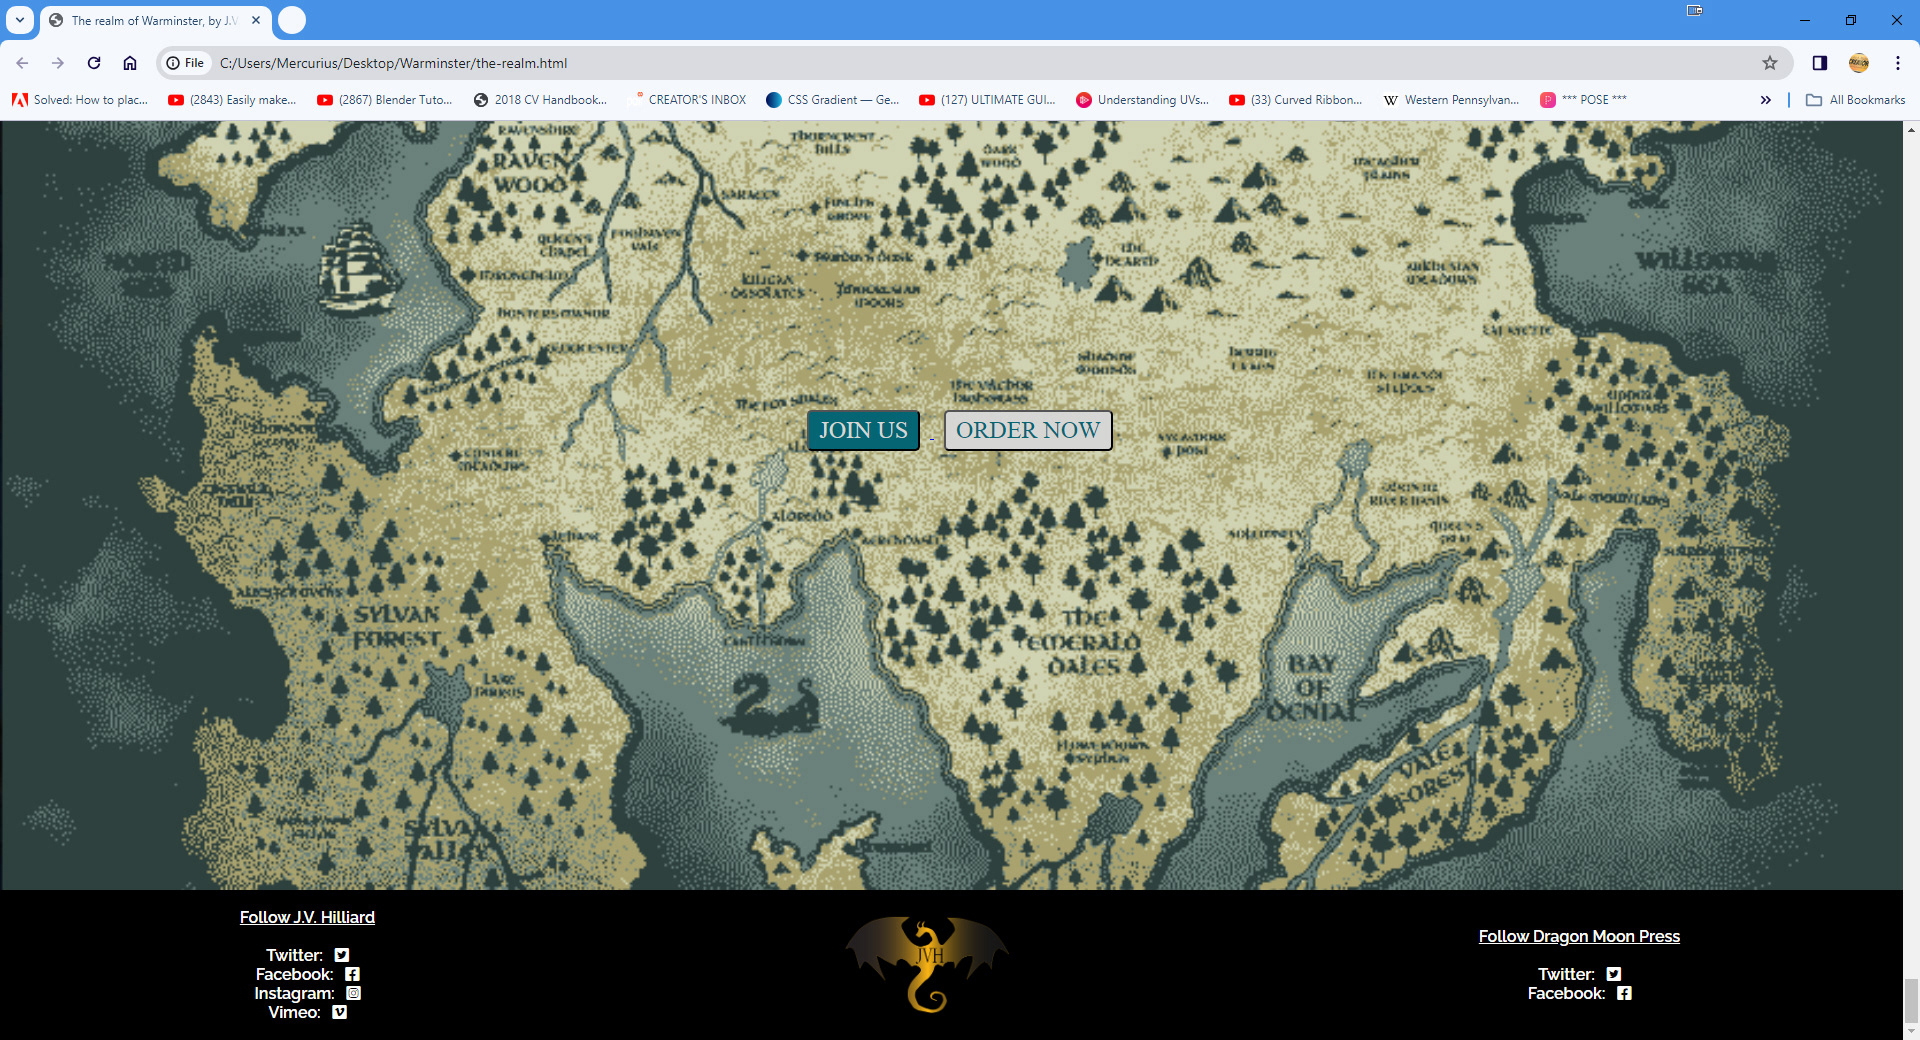
Task: Click the JVH dragon logo in footer
Action: click(x=927, y=964)
